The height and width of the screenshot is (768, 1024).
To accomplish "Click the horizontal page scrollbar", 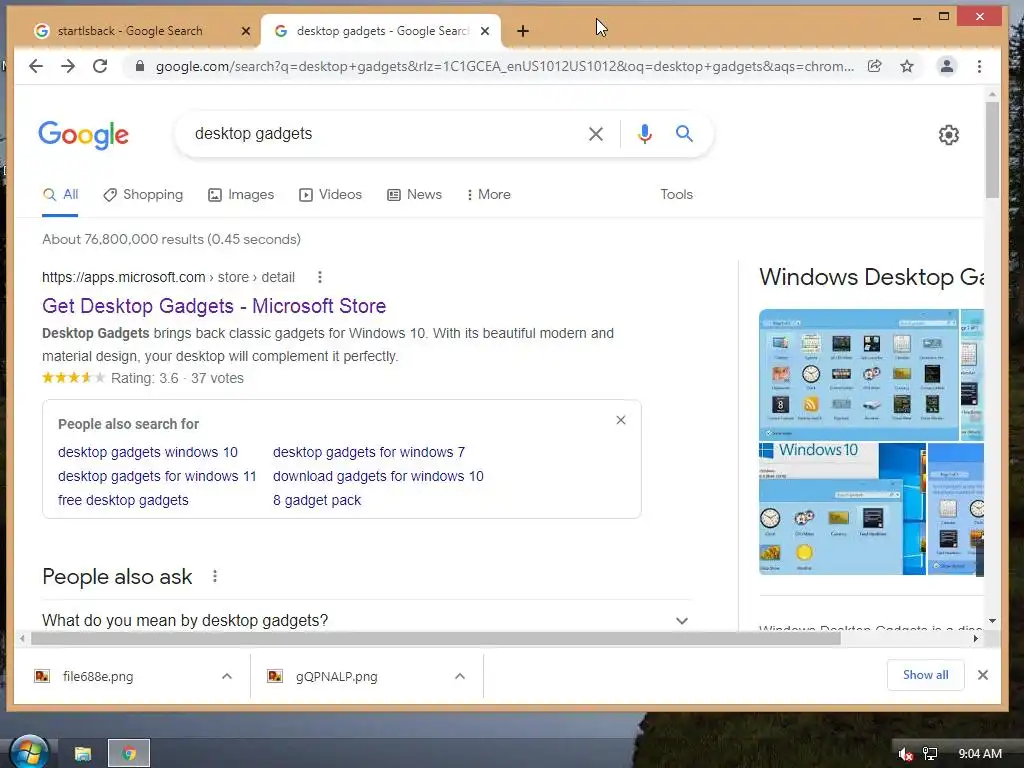I will (x=436, y=639).
